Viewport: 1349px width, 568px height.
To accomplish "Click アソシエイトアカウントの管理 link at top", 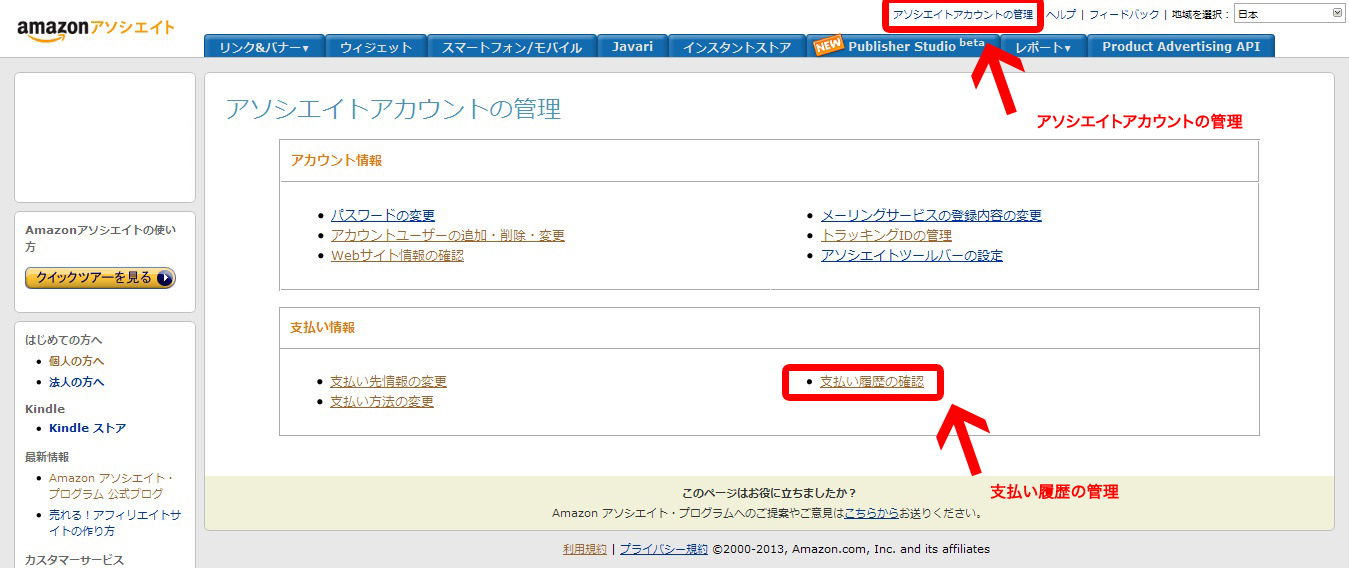I will [963, 15].
